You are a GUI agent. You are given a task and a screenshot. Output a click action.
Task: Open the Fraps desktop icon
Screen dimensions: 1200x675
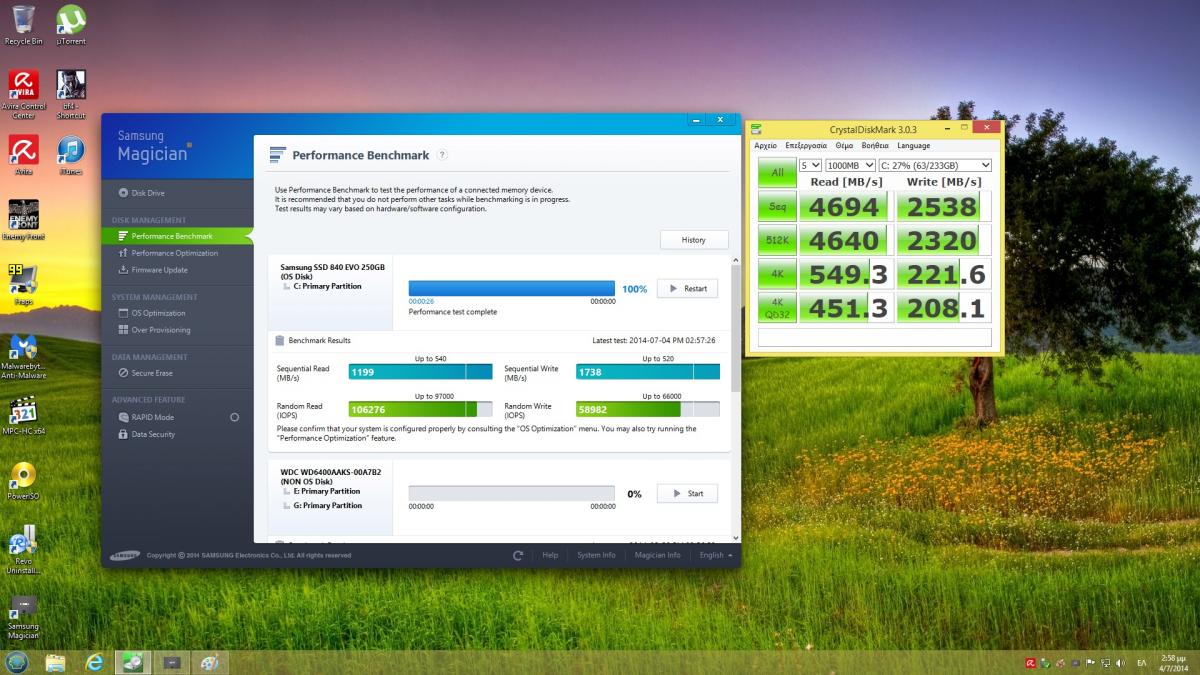(x=23, y=285)
